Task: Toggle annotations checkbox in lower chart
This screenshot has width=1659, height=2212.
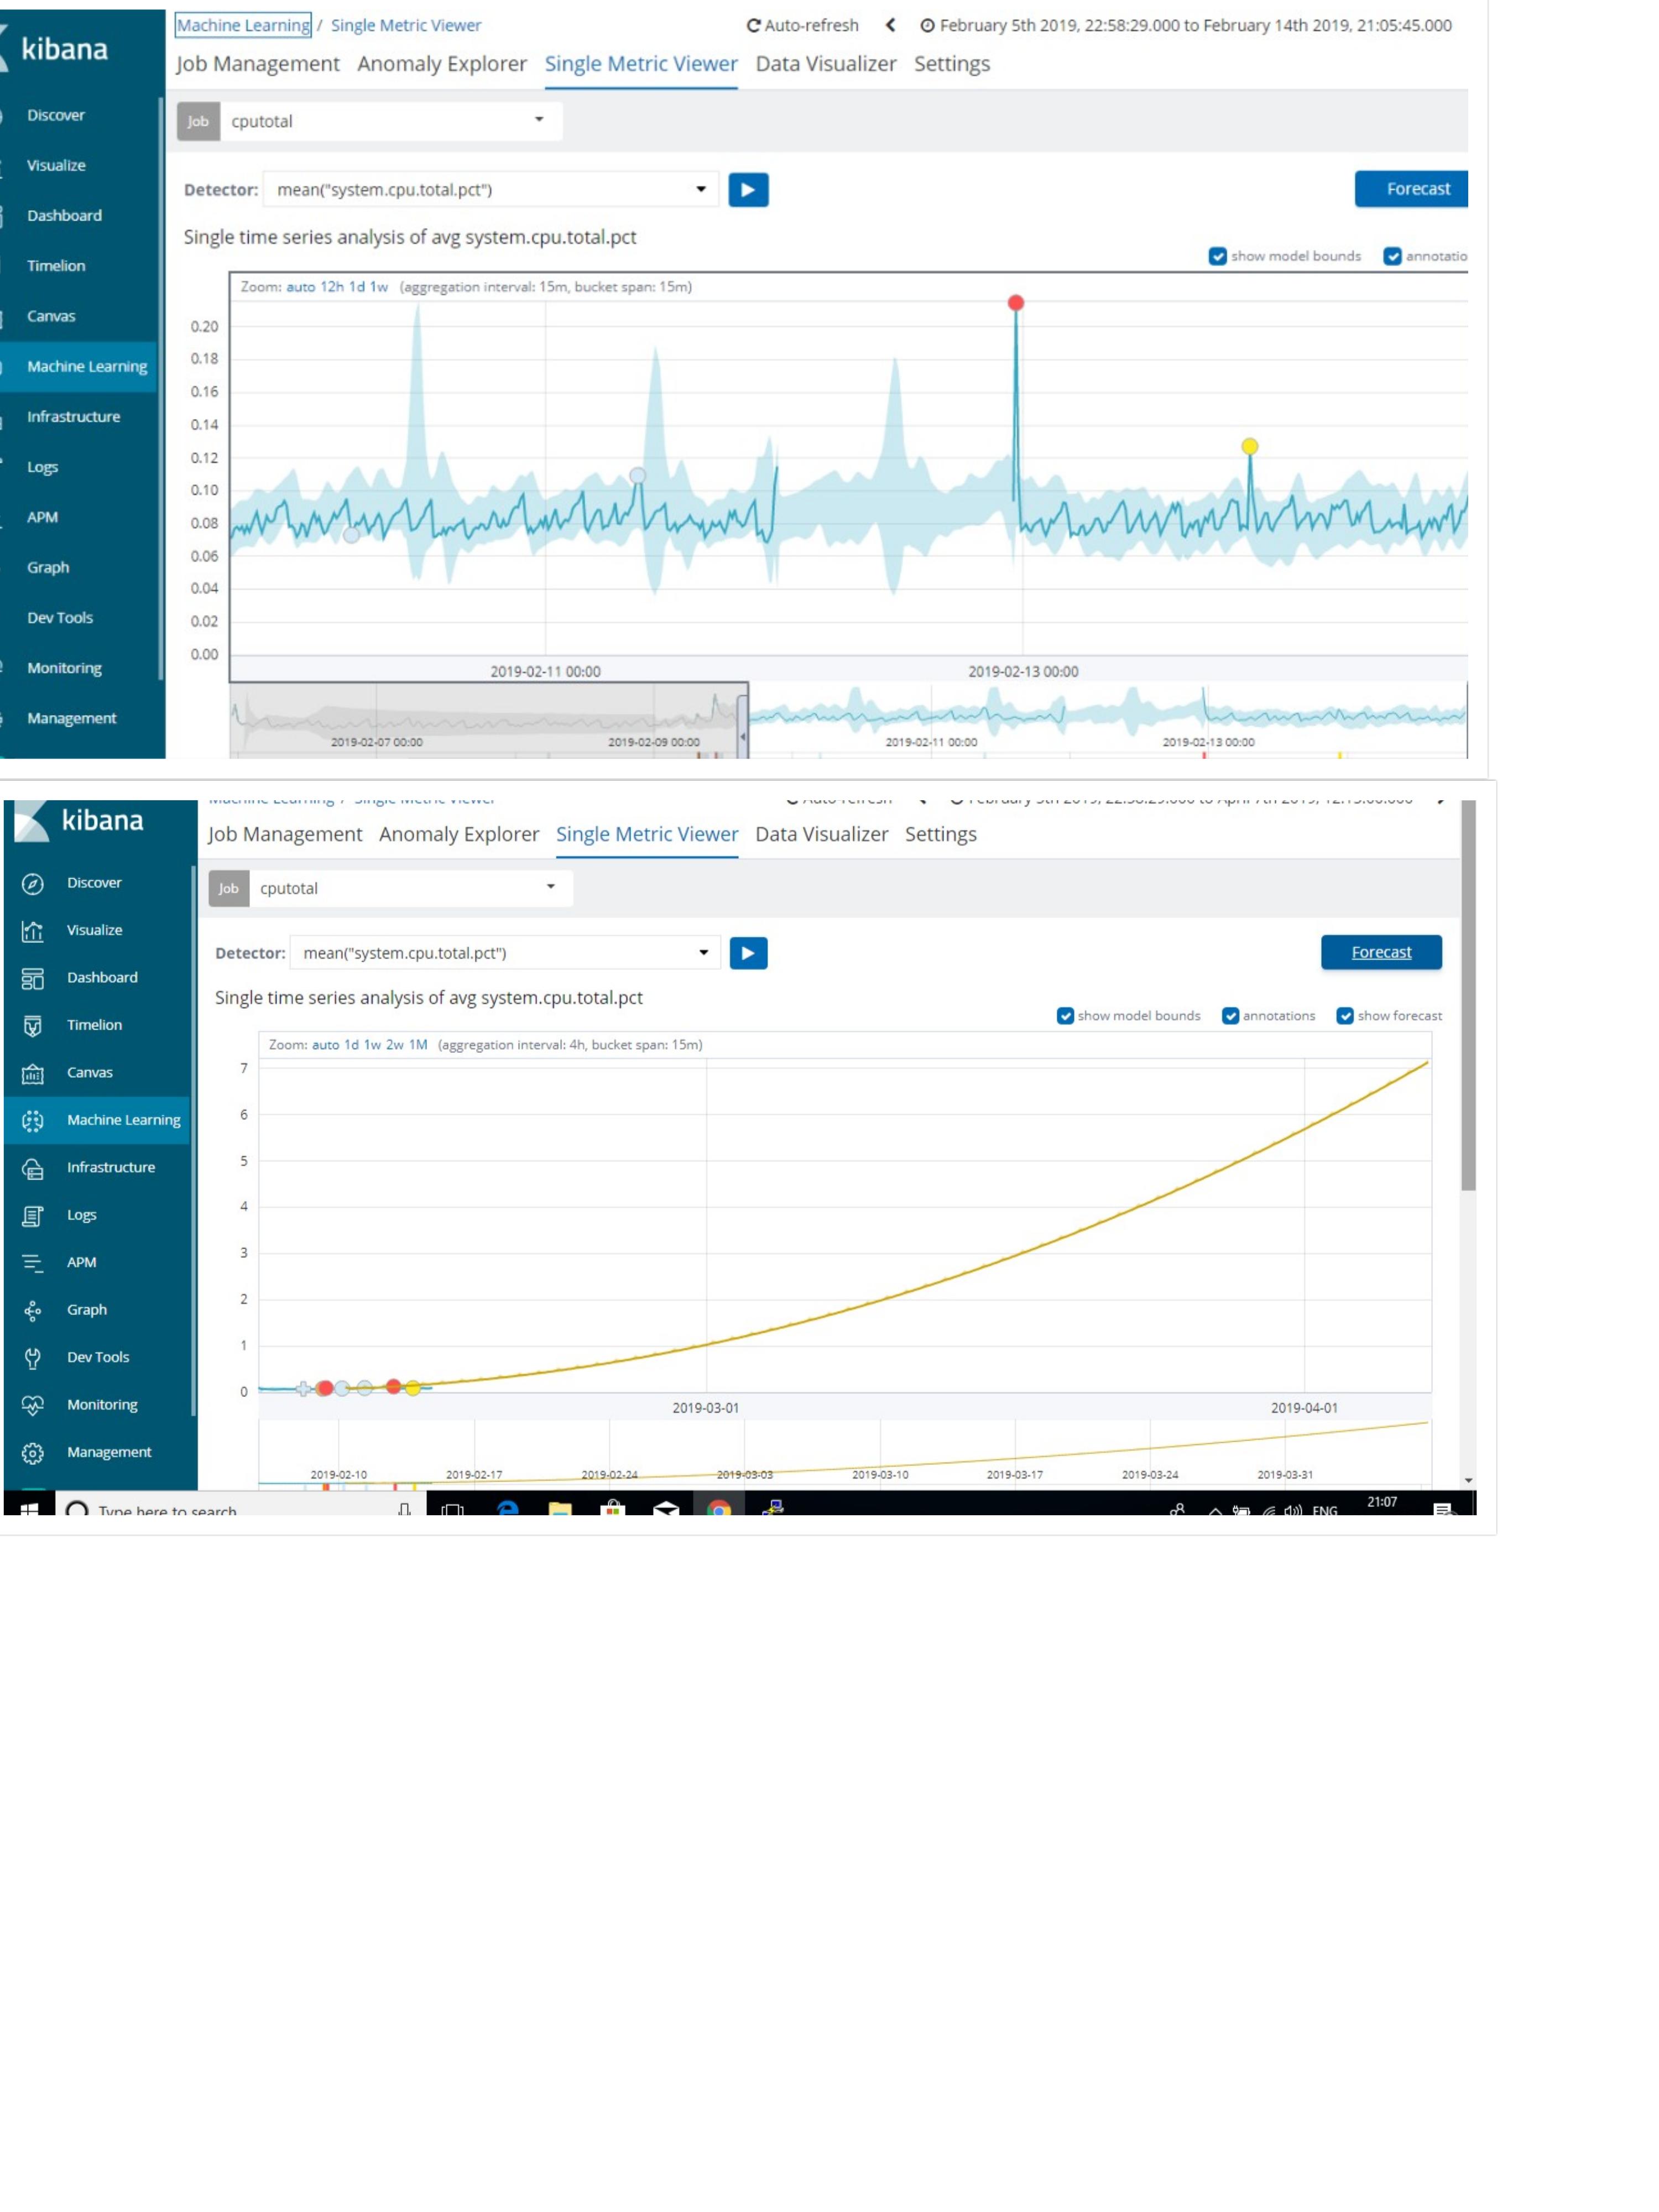Action: click(1230, 1016)
